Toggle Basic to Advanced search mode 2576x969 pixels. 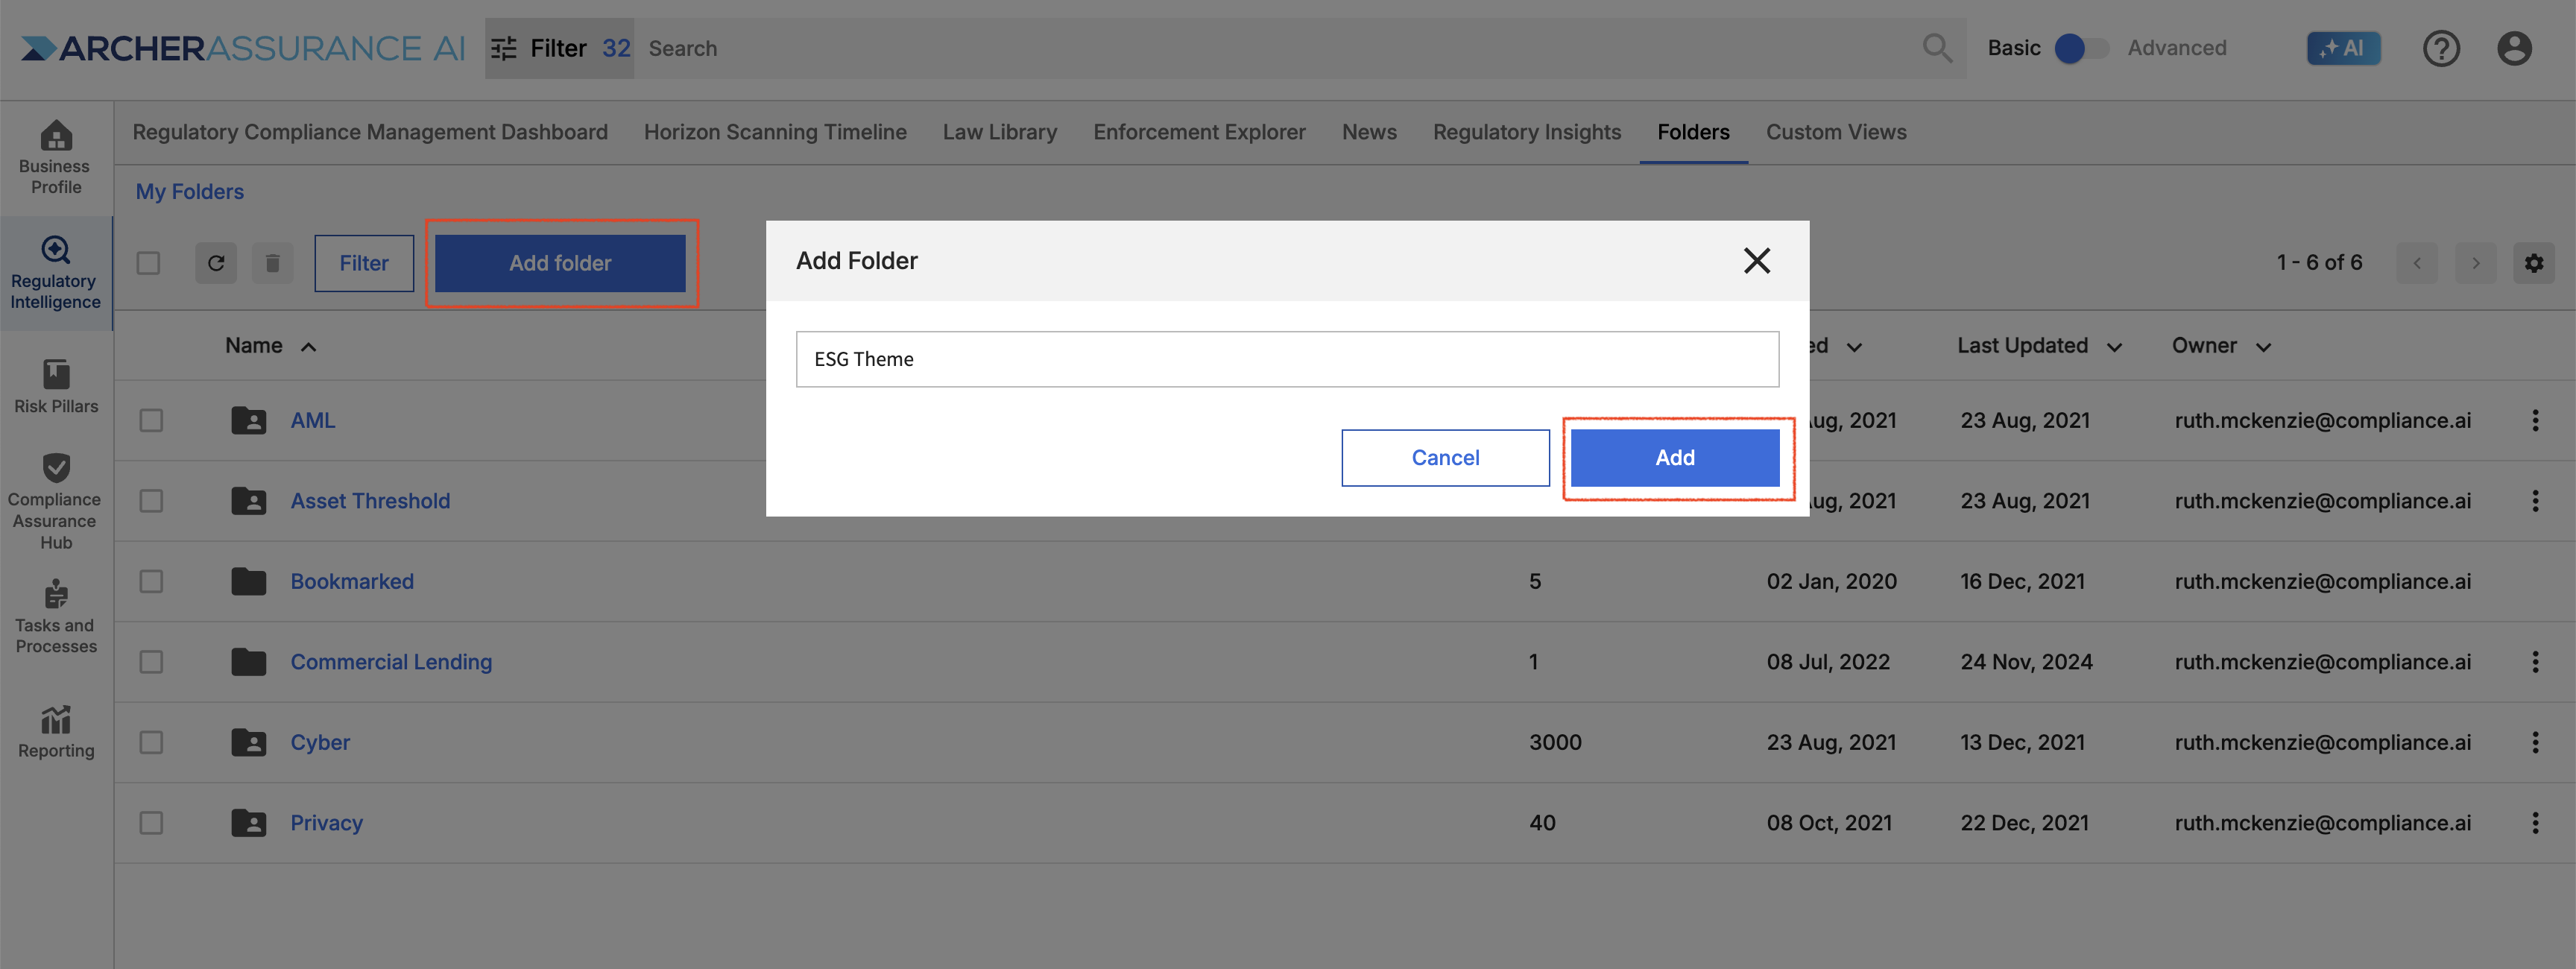click(2081, 48)
